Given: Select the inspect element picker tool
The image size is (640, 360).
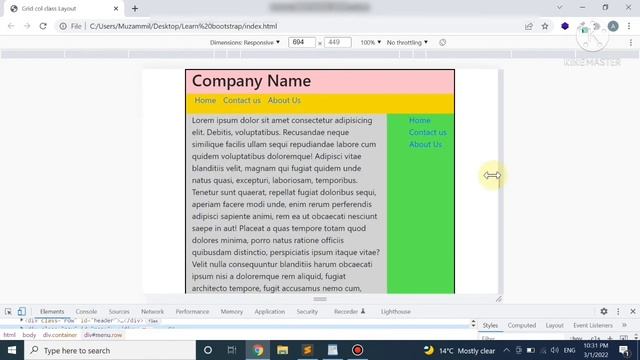Looking at the screenshot, I should (8, 311).
